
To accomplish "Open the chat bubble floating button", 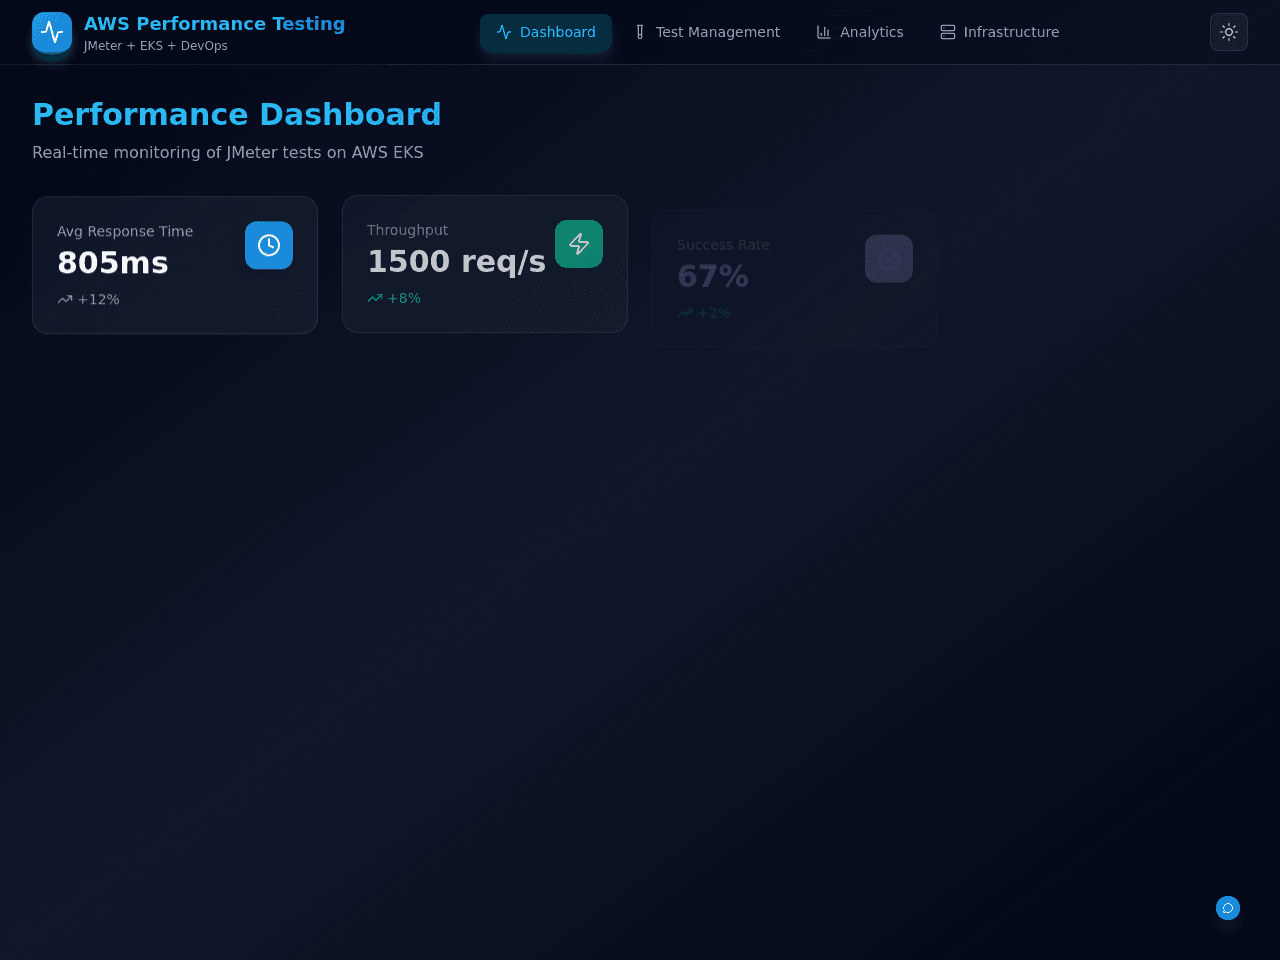I will point(1228,908).
